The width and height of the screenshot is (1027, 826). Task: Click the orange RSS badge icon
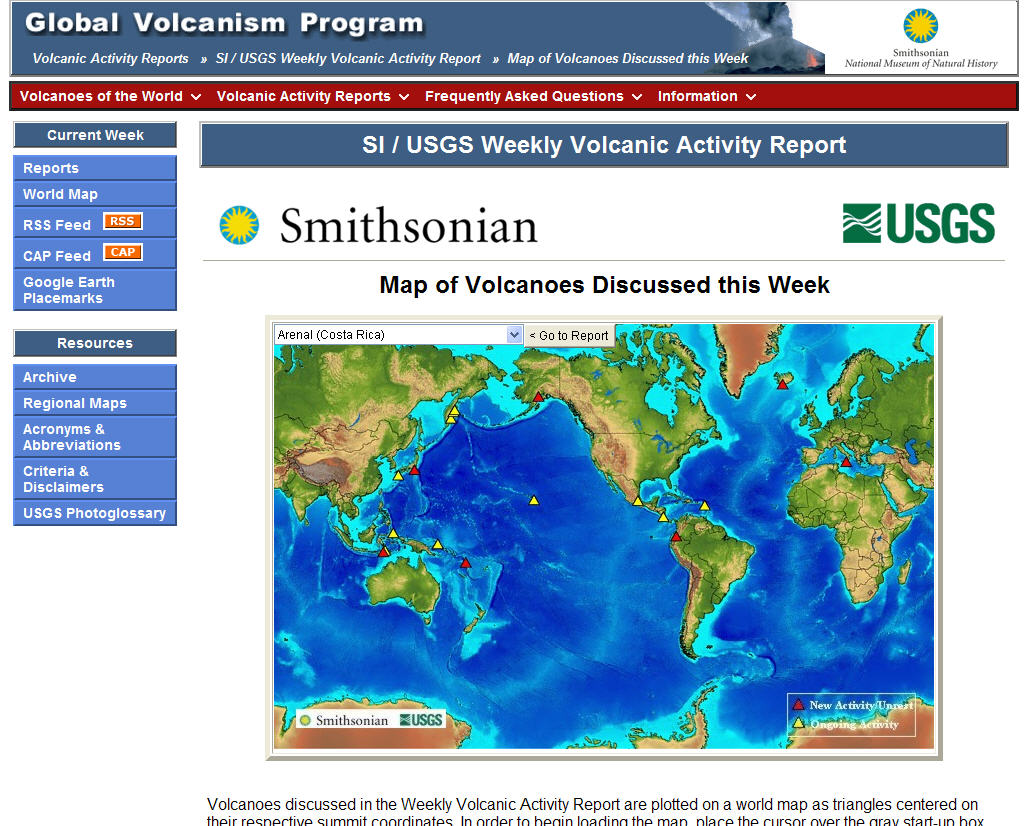(x=122, y=221)
